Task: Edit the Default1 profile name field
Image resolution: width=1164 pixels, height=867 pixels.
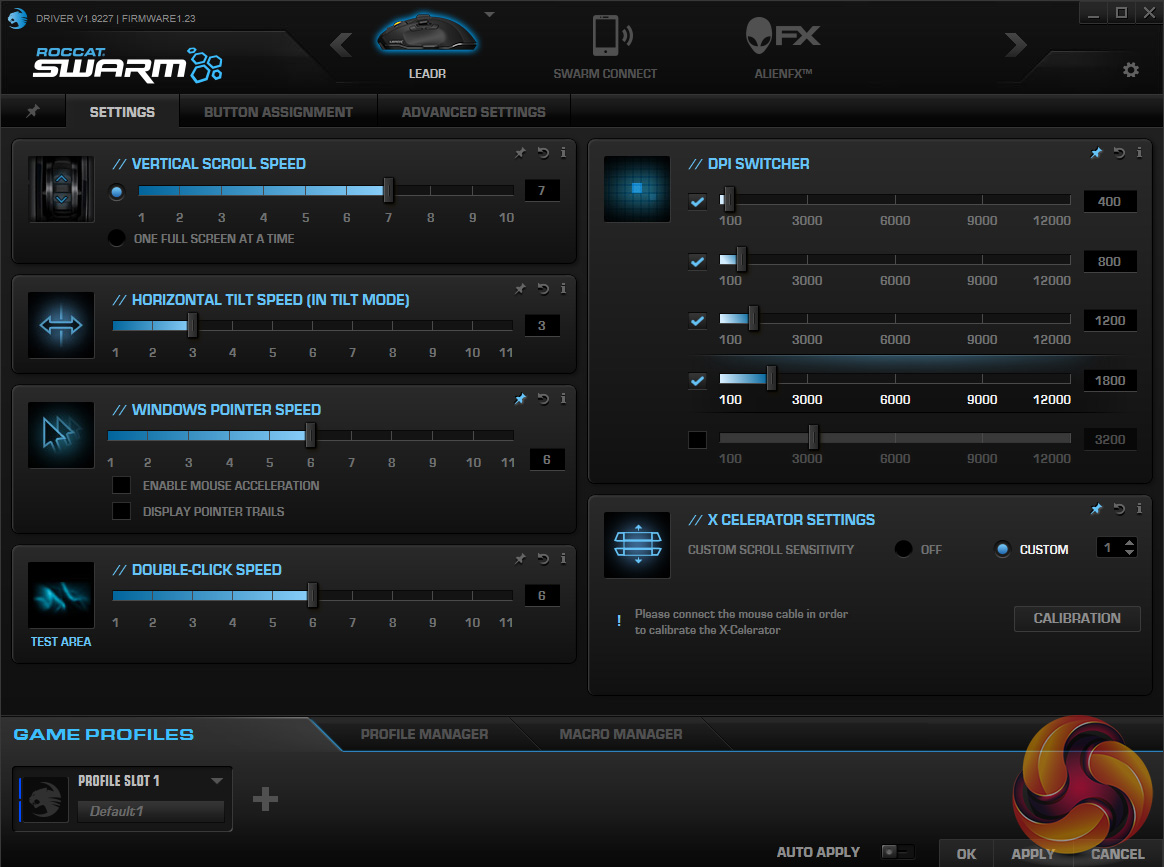Action: click(151, 811)
